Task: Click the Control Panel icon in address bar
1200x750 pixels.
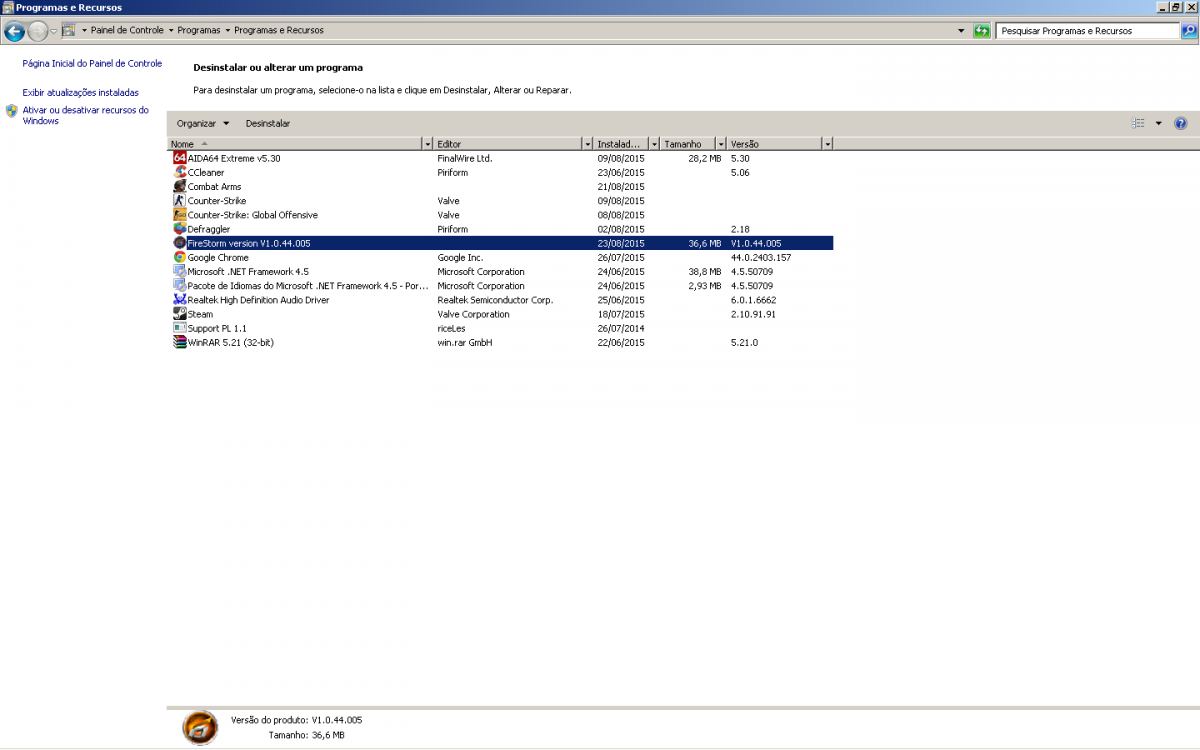Action: pos(68,30)
